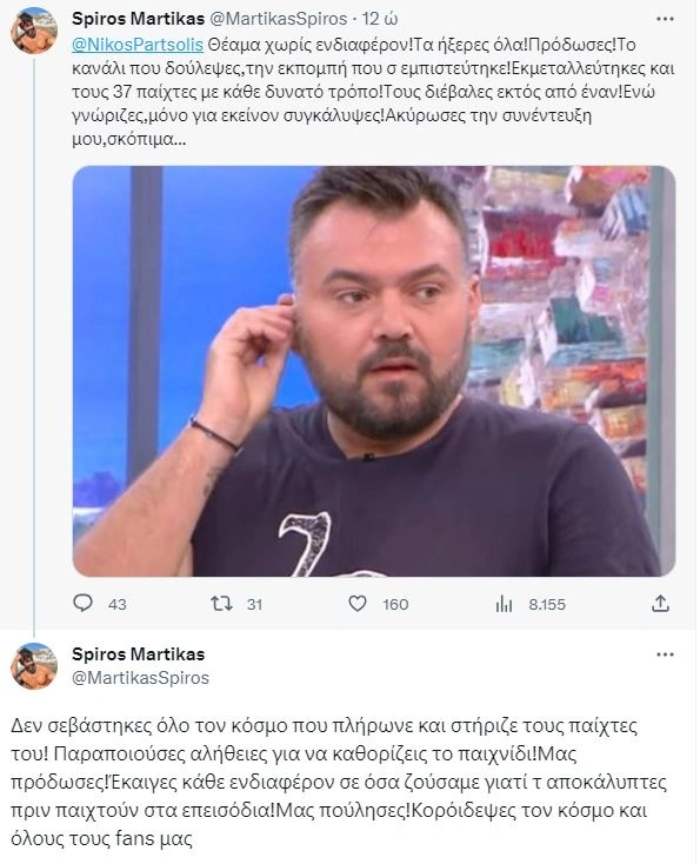Click the reply speech bubble icon

click(x=83, y=603)
